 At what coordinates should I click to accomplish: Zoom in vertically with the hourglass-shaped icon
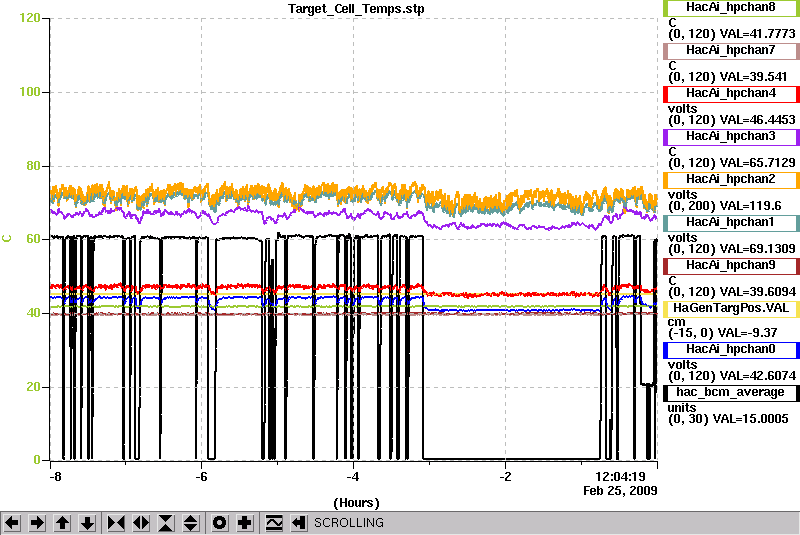pyautogui.click(x=166, y=523)
